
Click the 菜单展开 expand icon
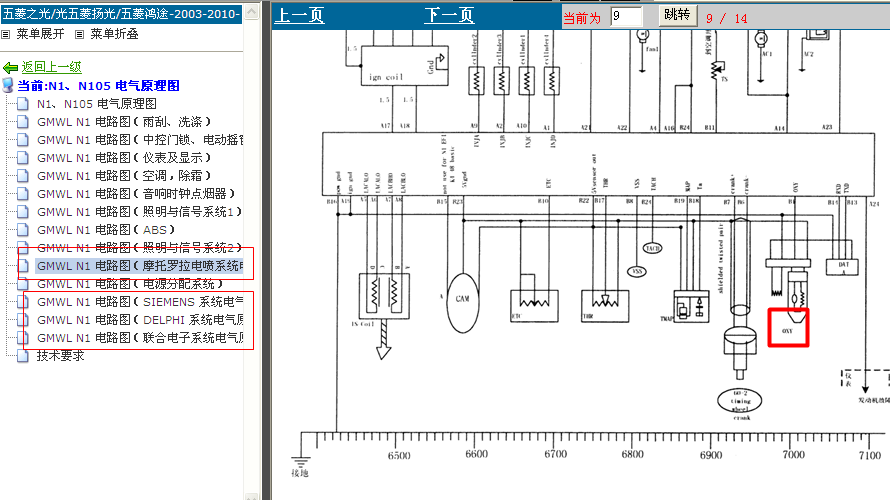click(x=6, y=35)
